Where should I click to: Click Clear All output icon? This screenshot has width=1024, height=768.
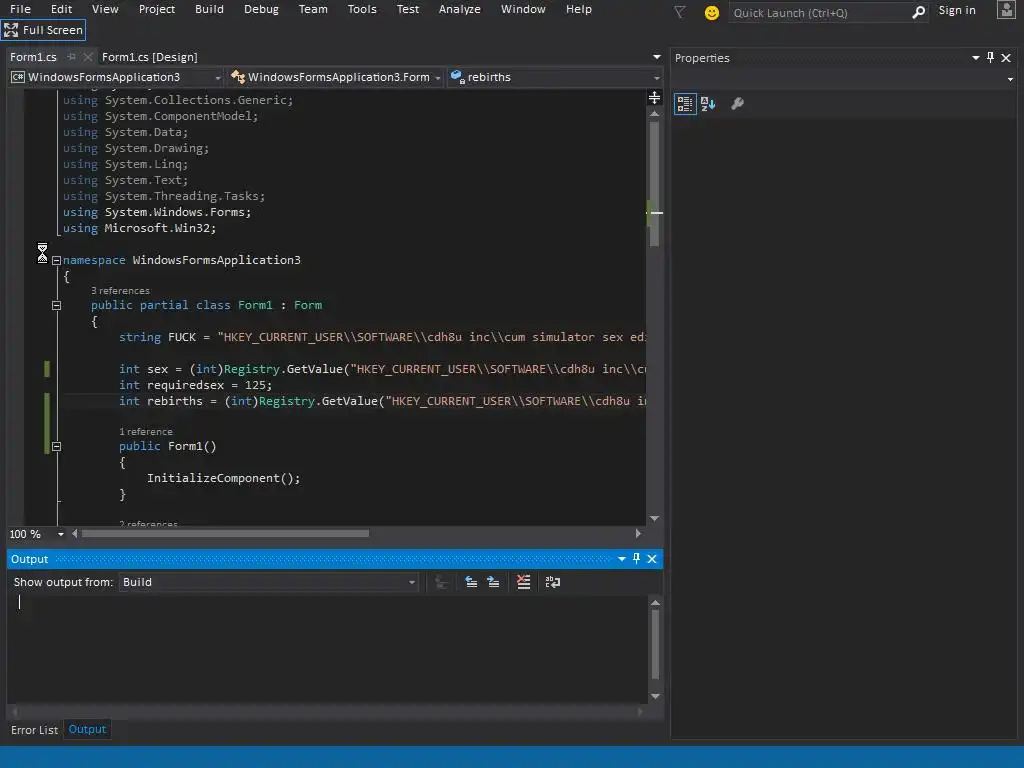(x=523, y=582)
